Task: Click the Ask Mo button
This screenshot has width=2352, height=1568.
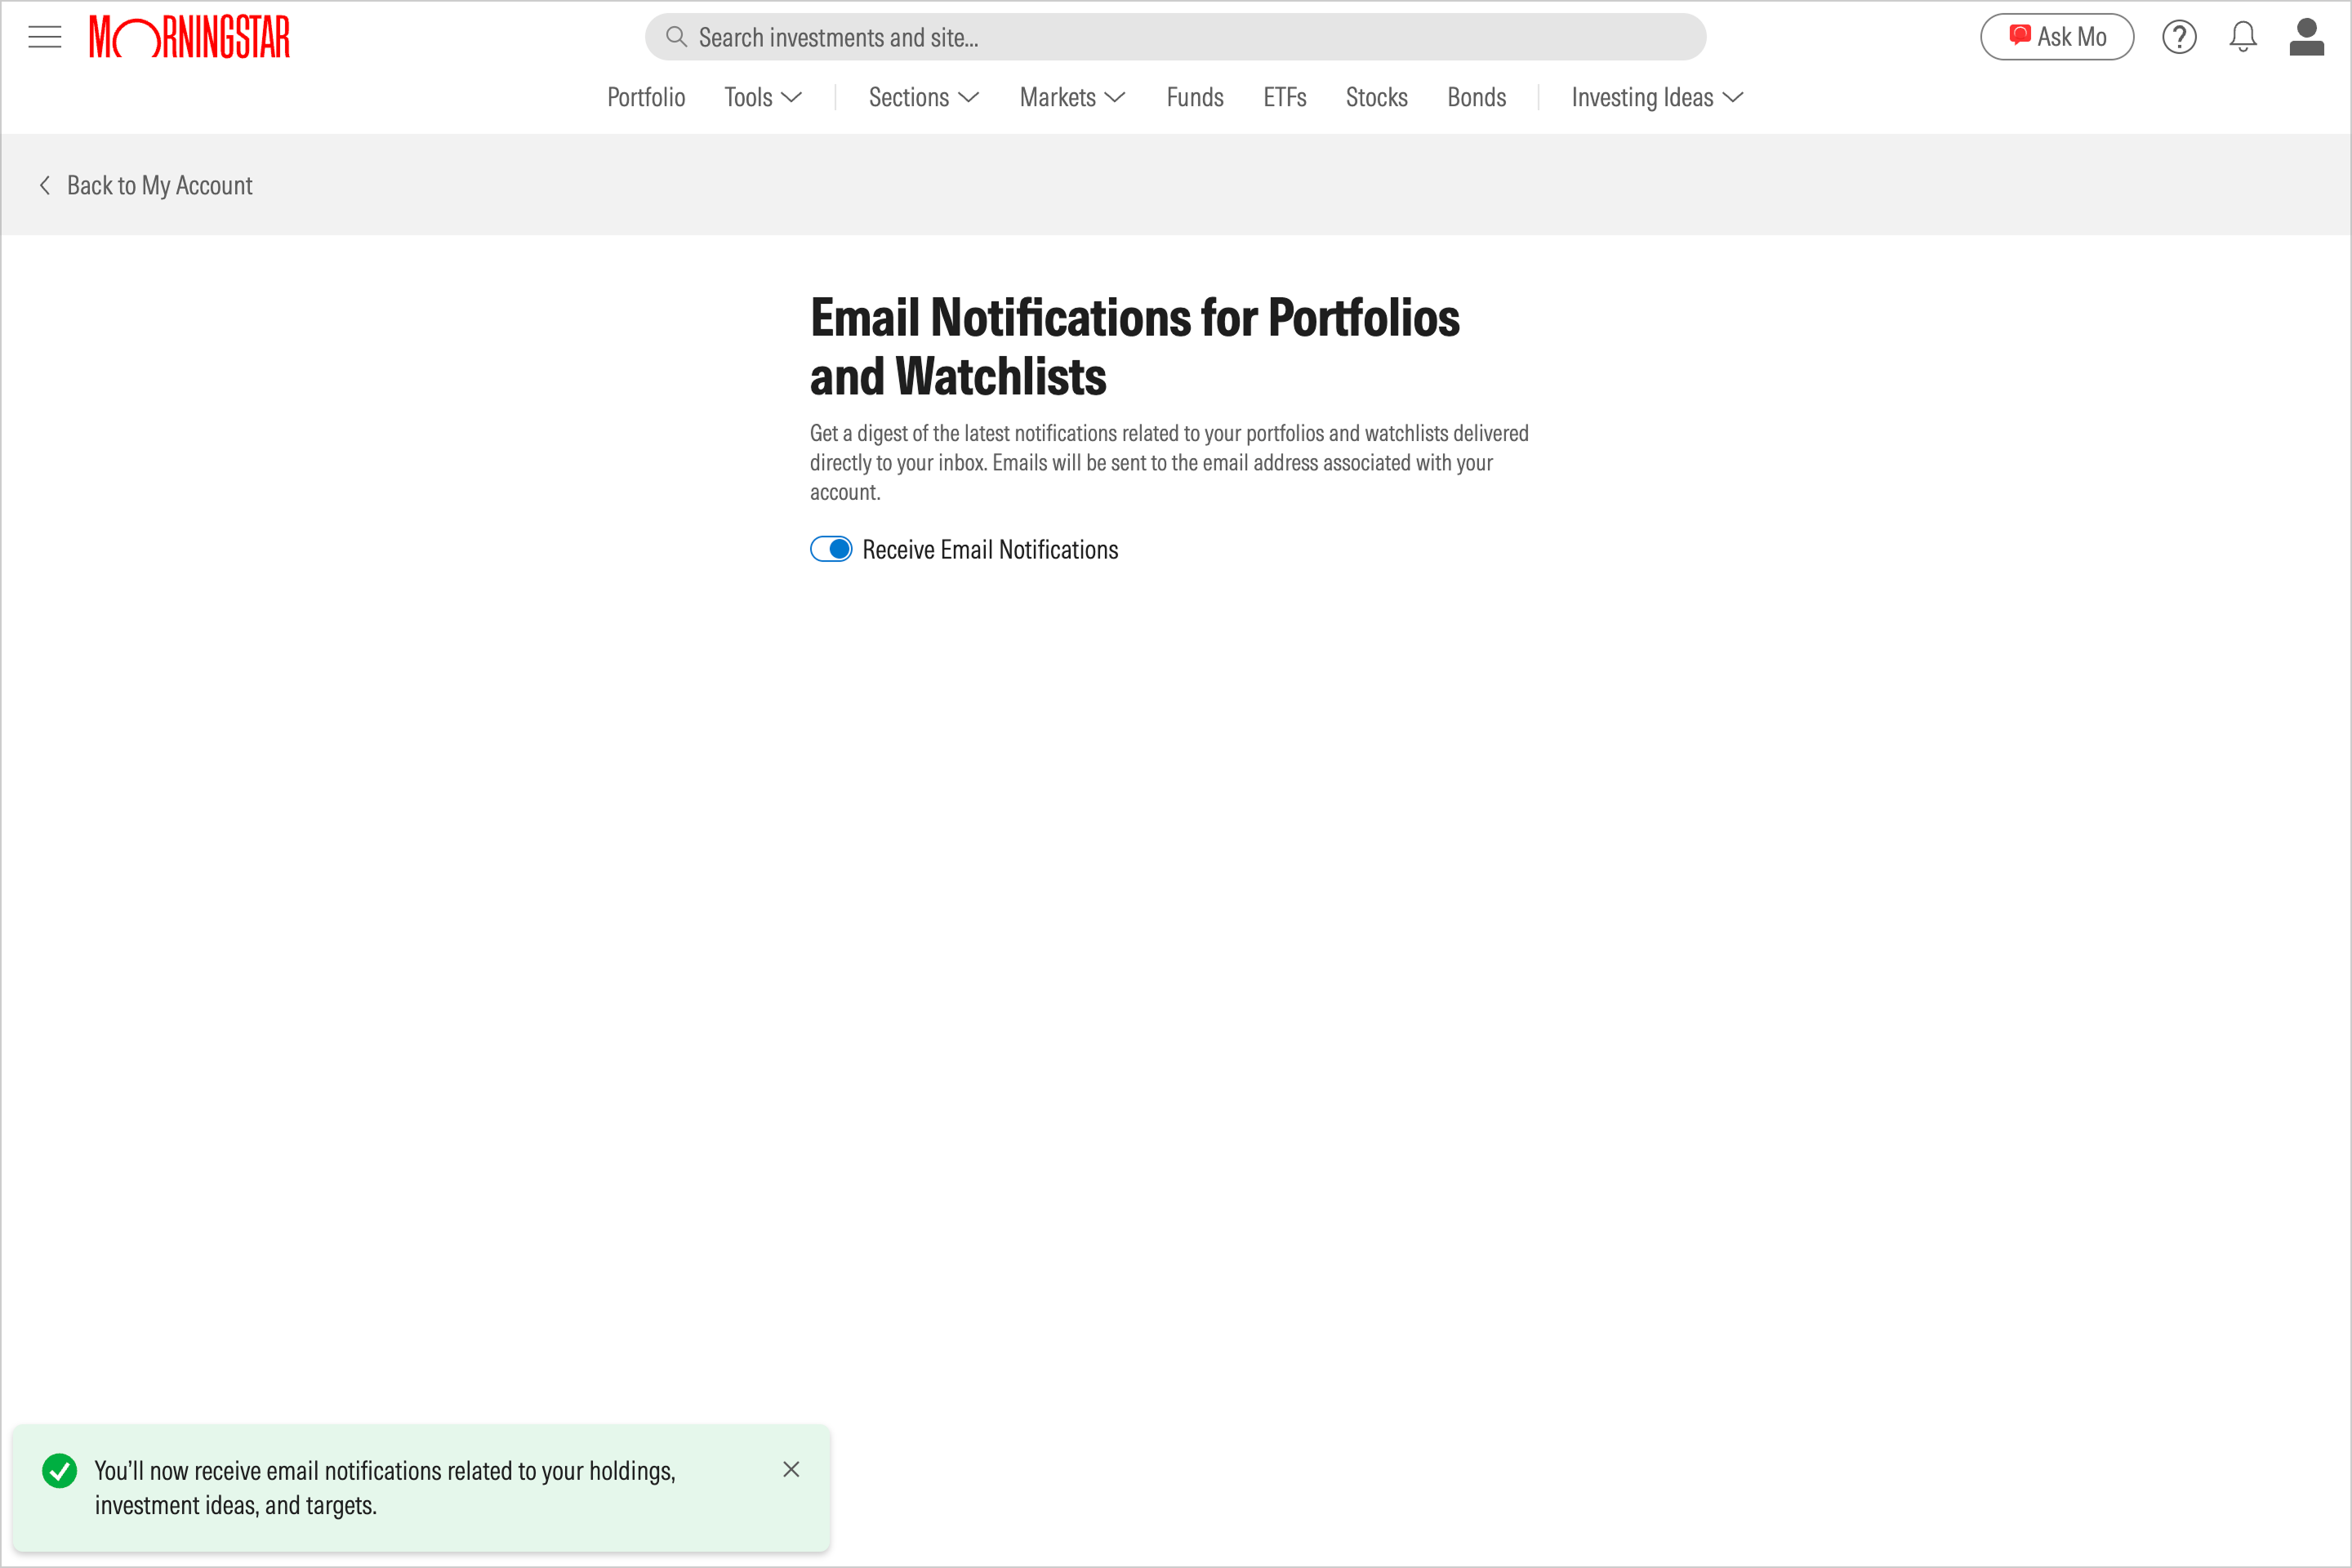Action: click(2057, 37)
